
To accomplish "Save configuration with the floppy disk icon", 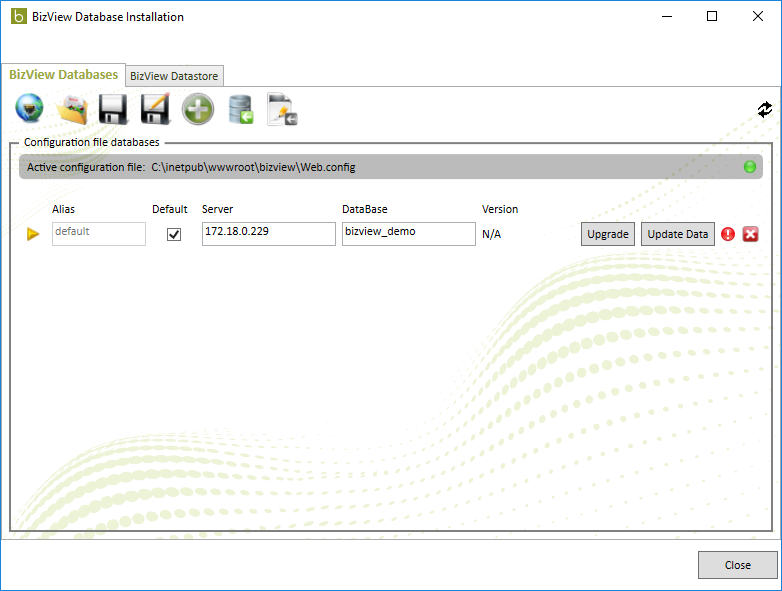I will (x=113, y=109).
